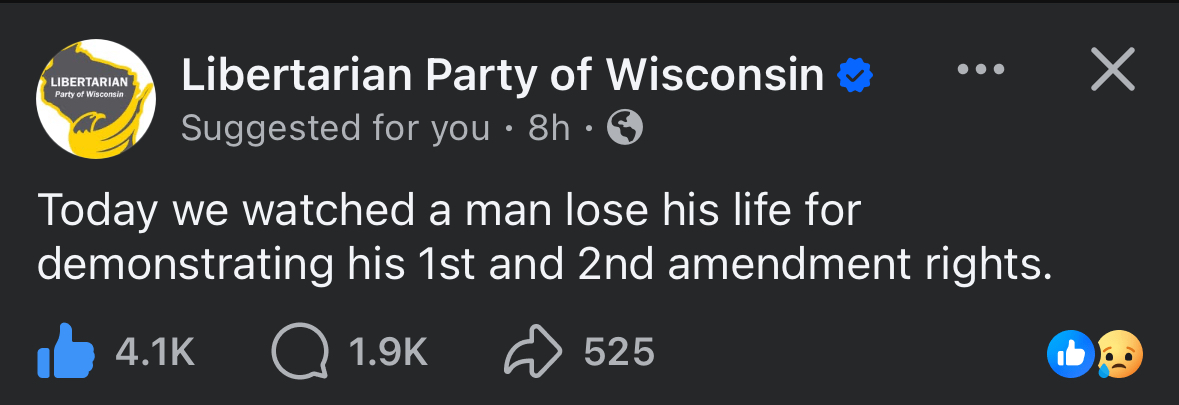Click the blue like reaction emoji
1179x405 pixels.
(1069, 352)
